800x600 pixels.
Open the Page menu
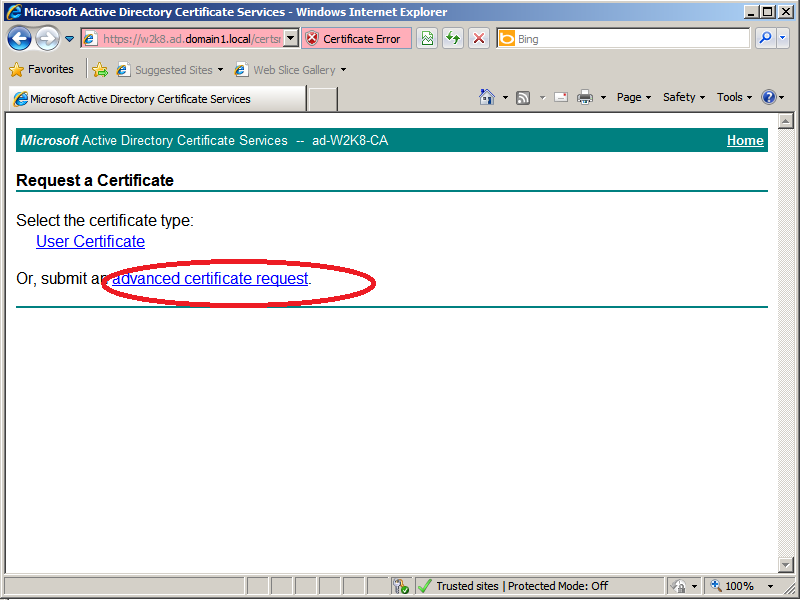pos(634,97)
